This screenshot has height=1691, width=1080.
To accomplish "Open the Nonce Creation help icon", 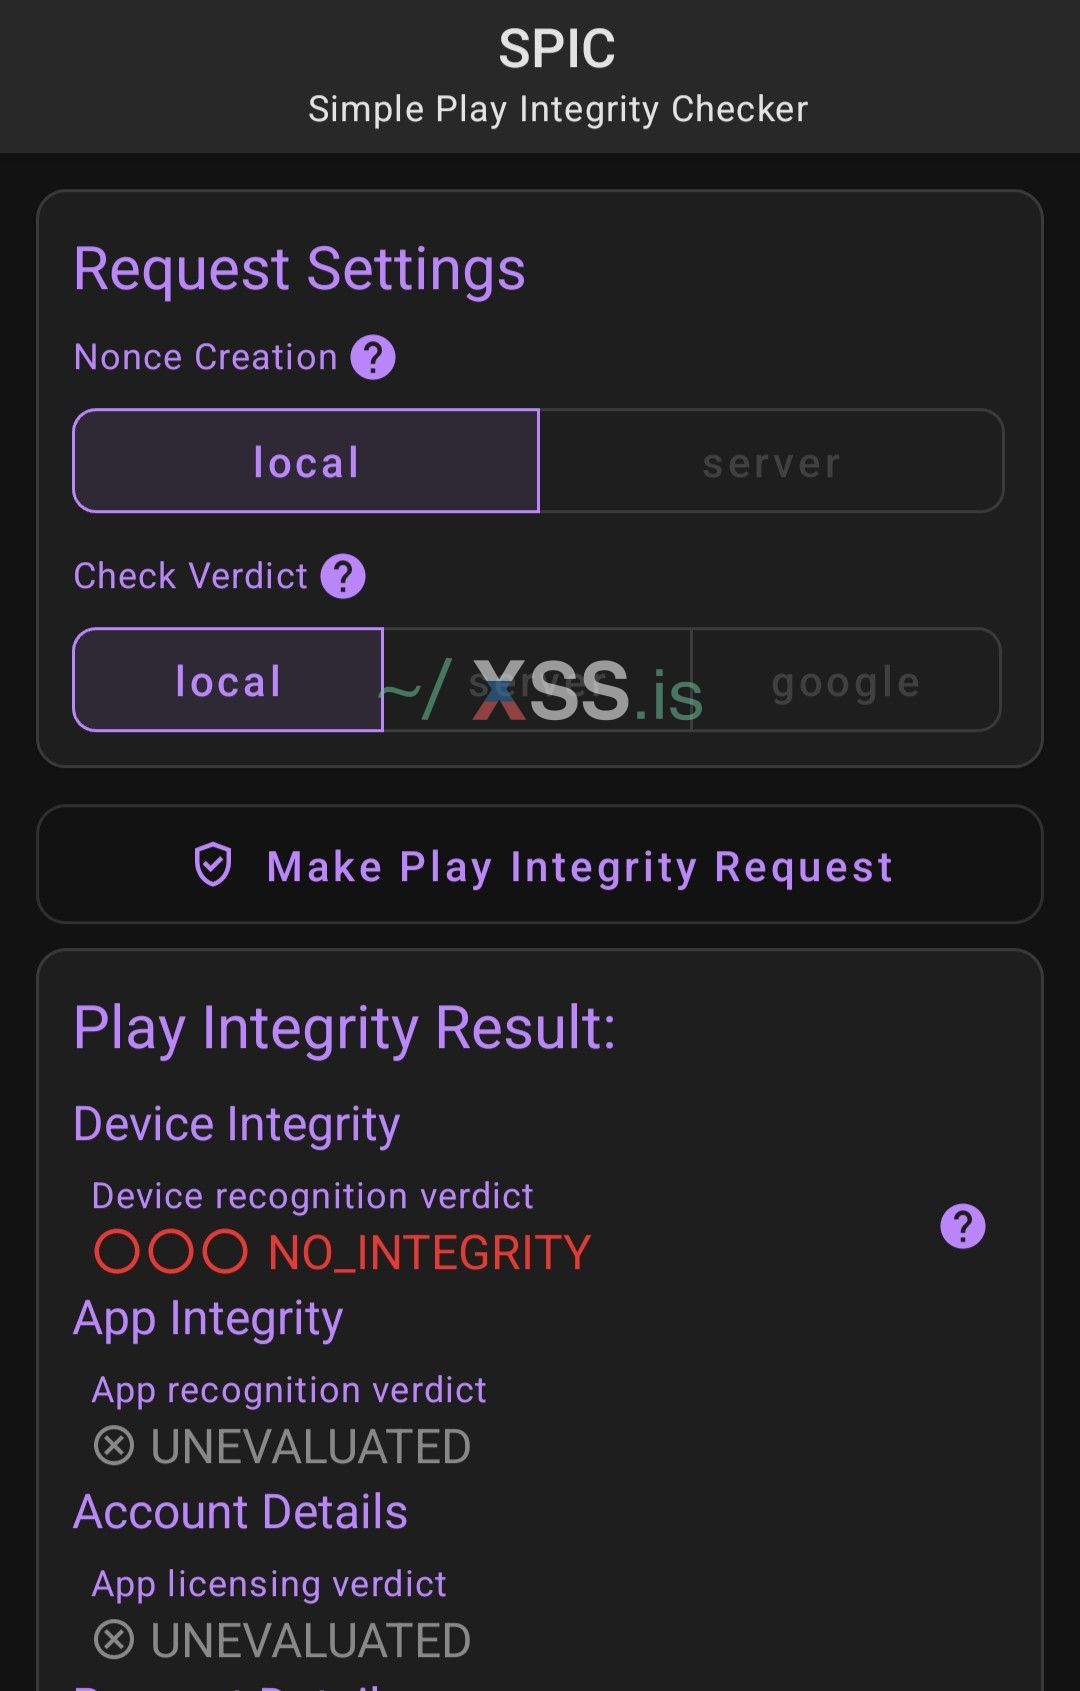I will pyautogui.click(x=373, y=358).
